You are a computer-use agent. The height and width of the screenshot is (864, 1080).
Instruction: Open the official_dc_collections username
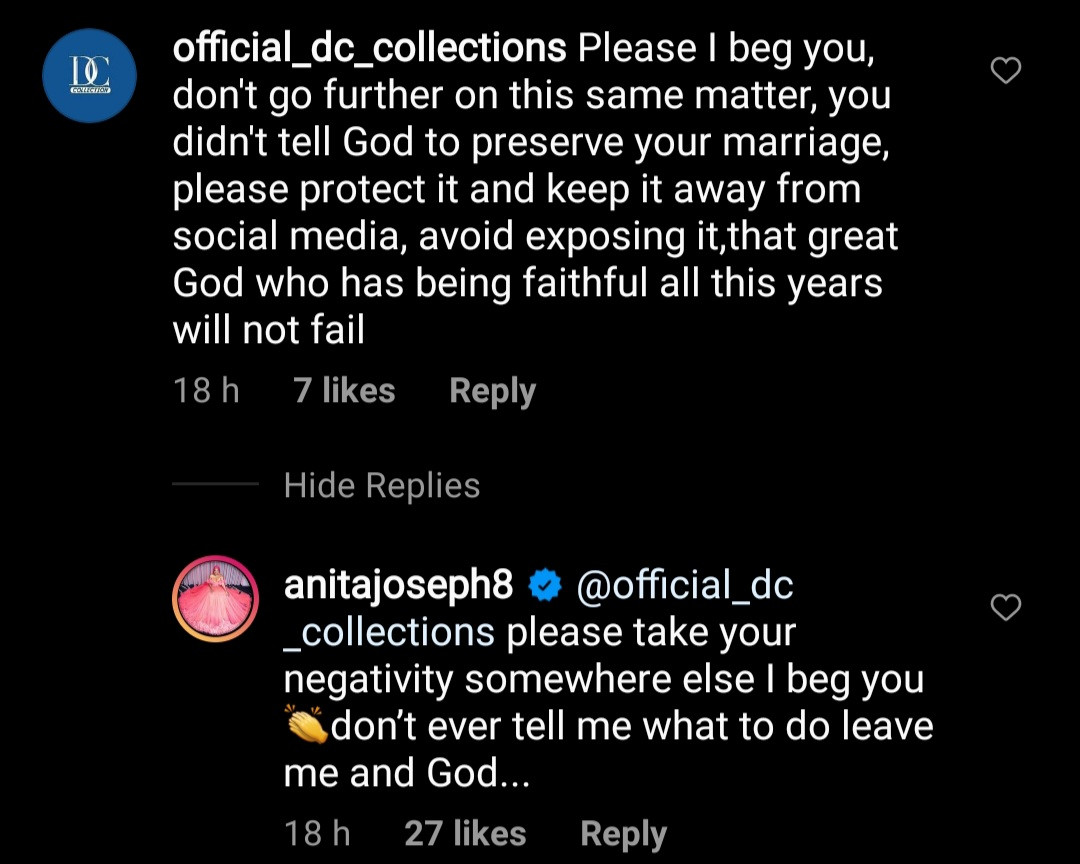coord(368,48)
